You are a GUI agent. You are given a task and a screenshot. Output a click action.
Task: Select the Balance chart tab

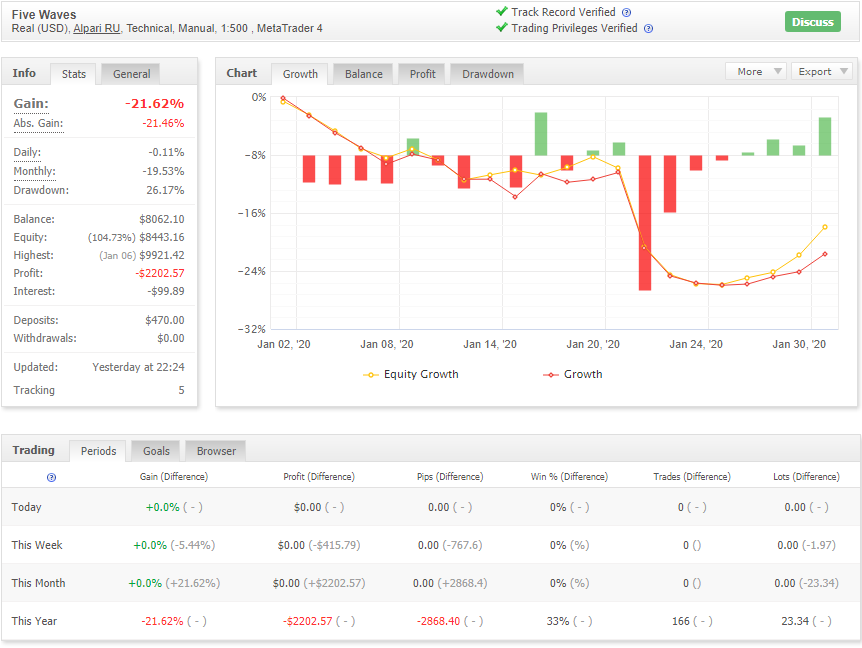click(x=363, y=74)
